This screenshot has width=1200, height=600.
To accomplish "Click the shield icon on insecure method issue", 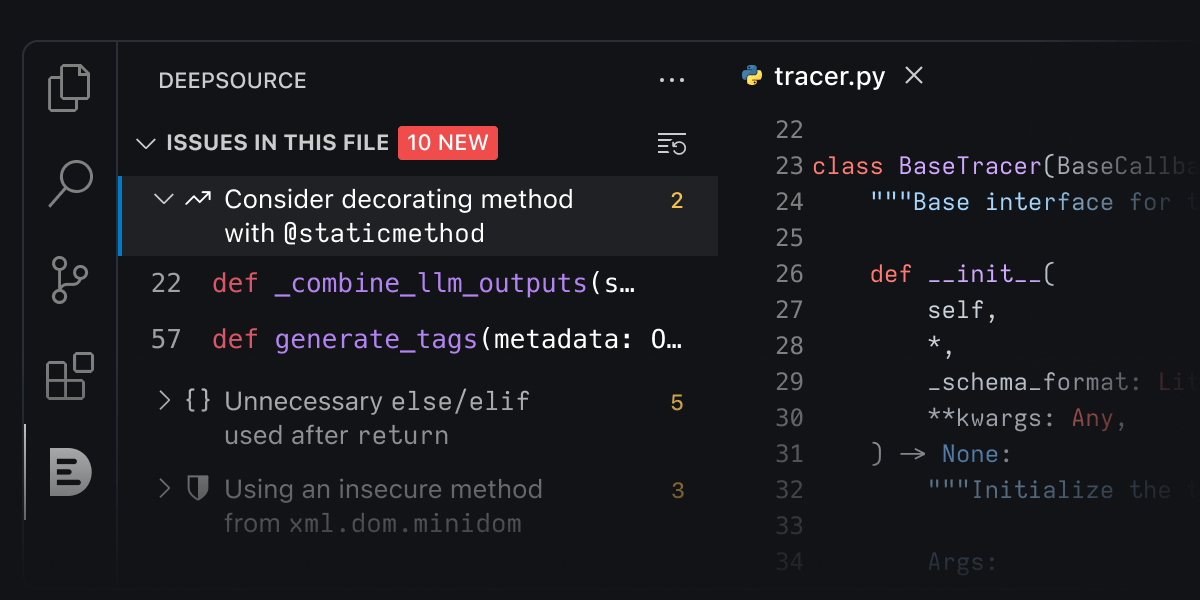I will coord(196,488).
